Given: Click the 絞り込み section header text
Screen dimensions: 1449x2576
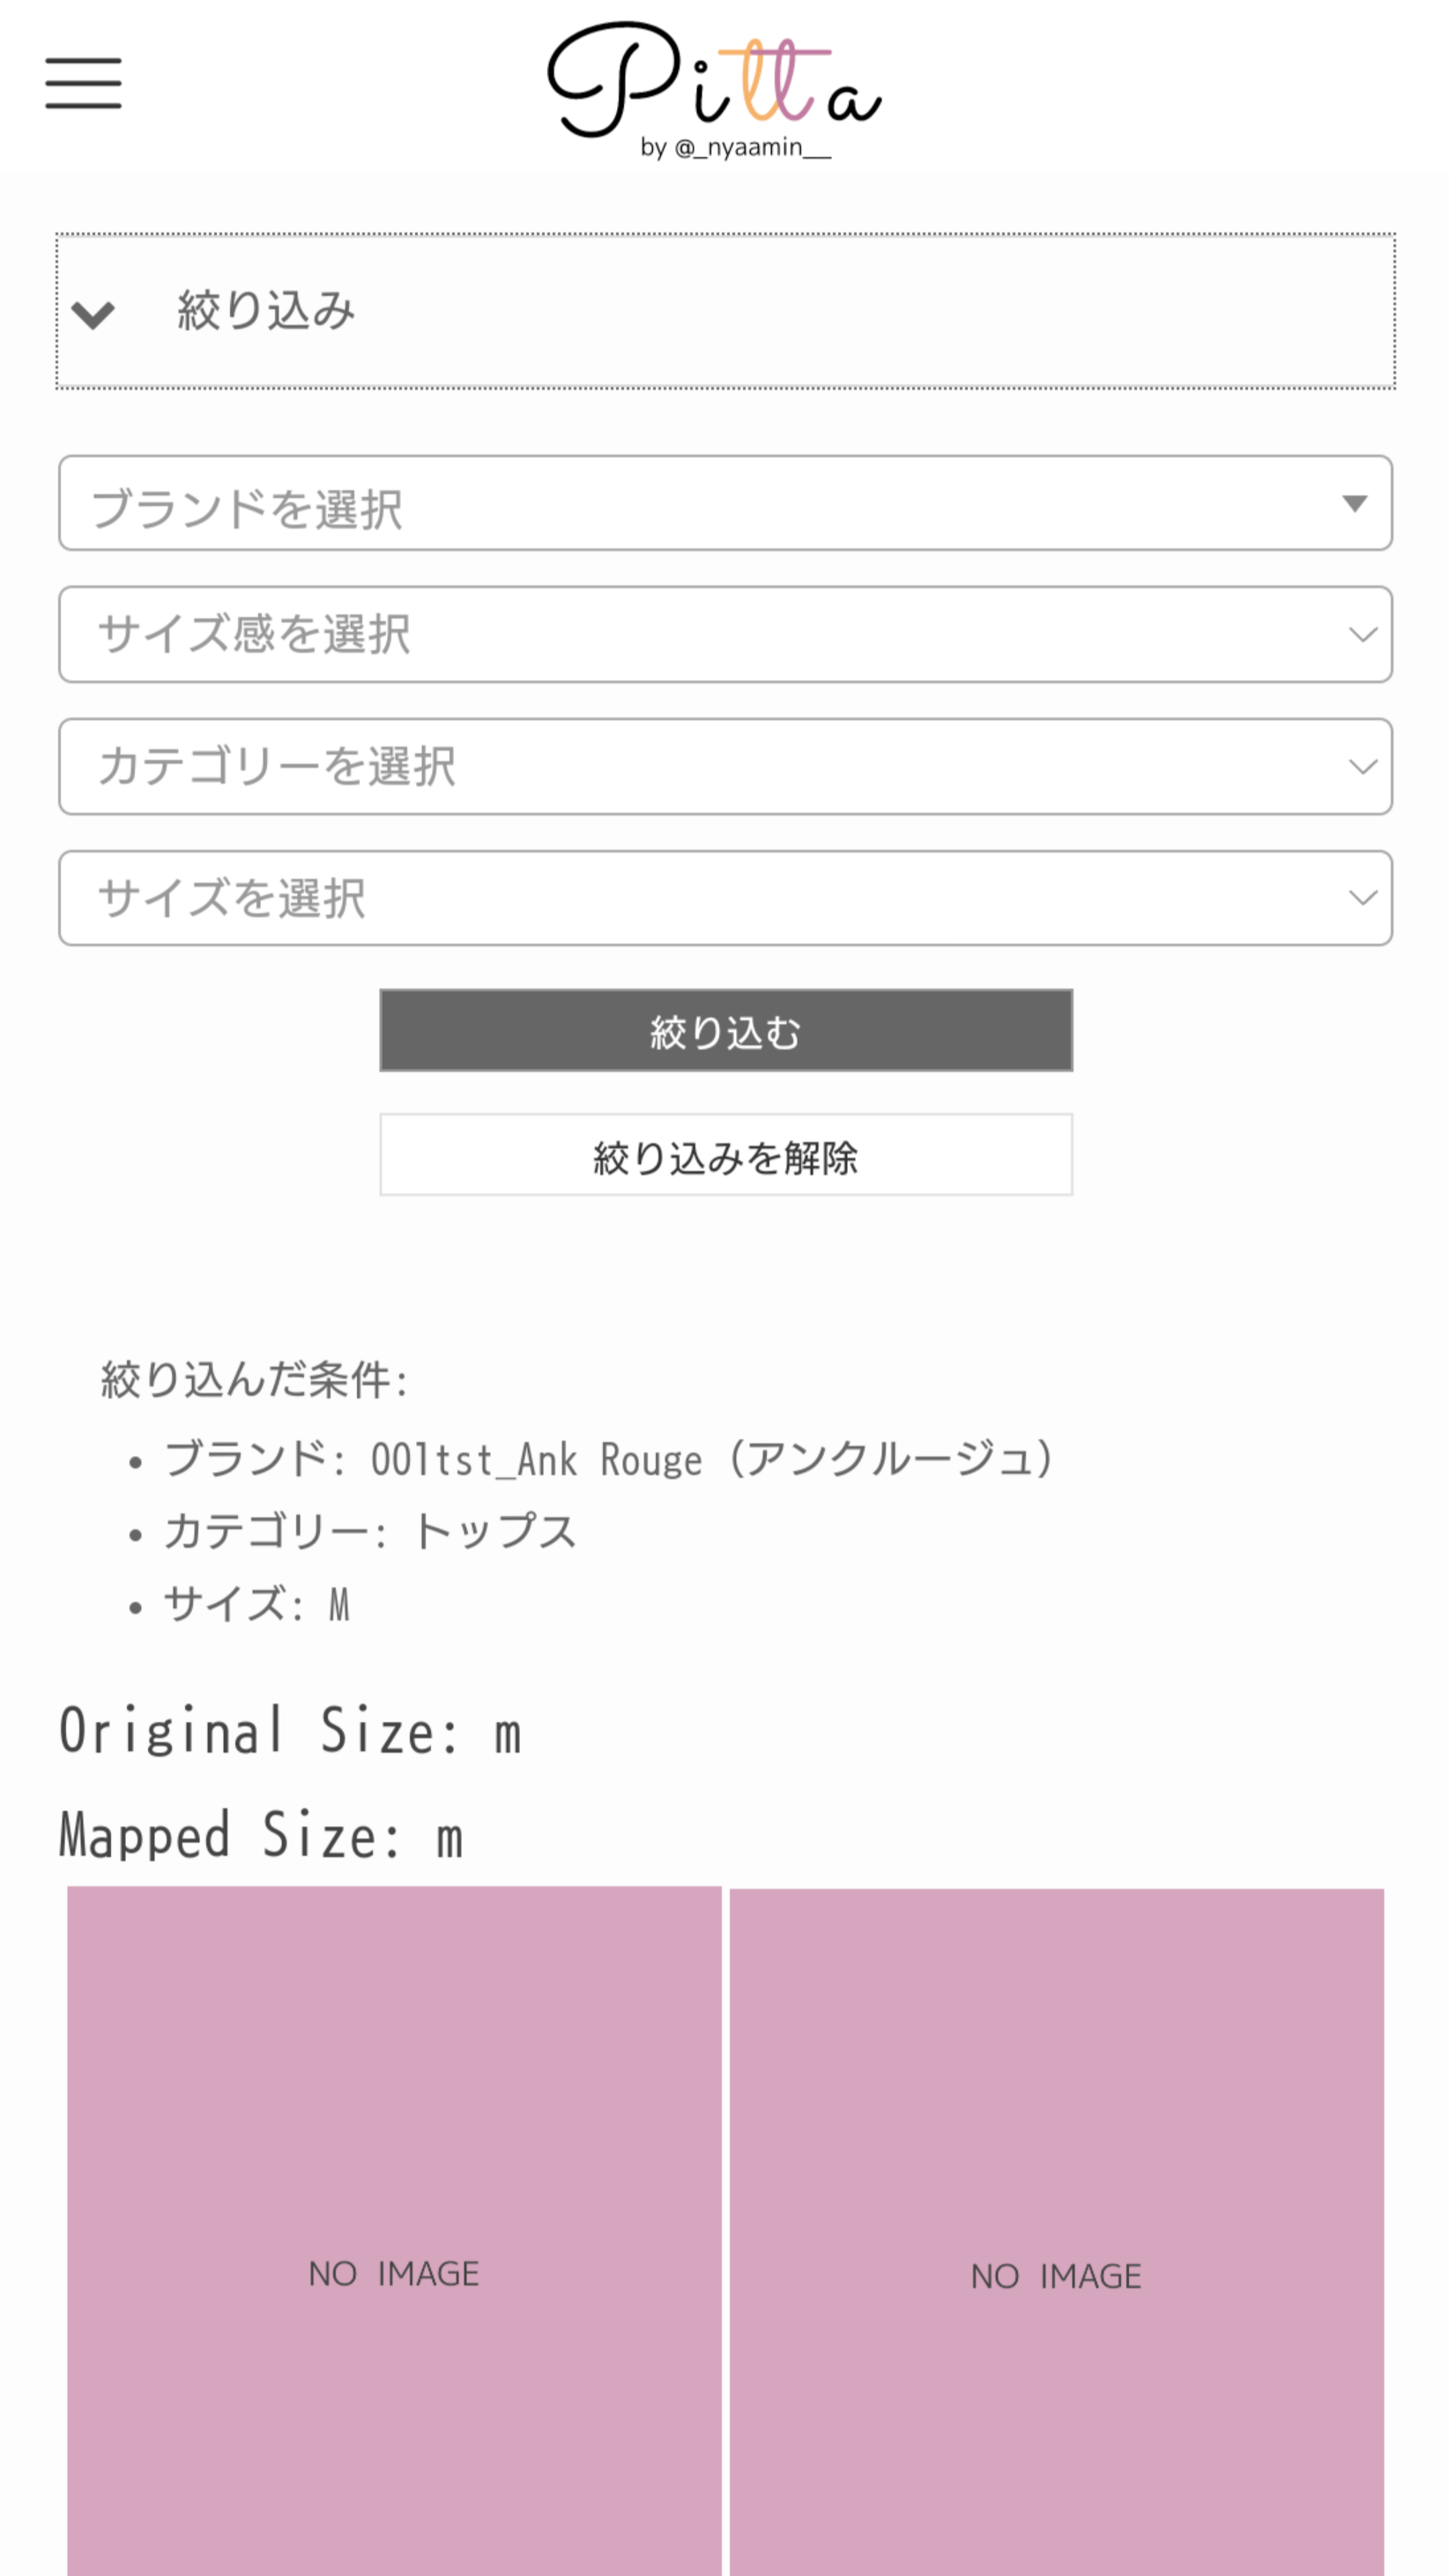Looking at the screenshot, I should click(266, 310).
